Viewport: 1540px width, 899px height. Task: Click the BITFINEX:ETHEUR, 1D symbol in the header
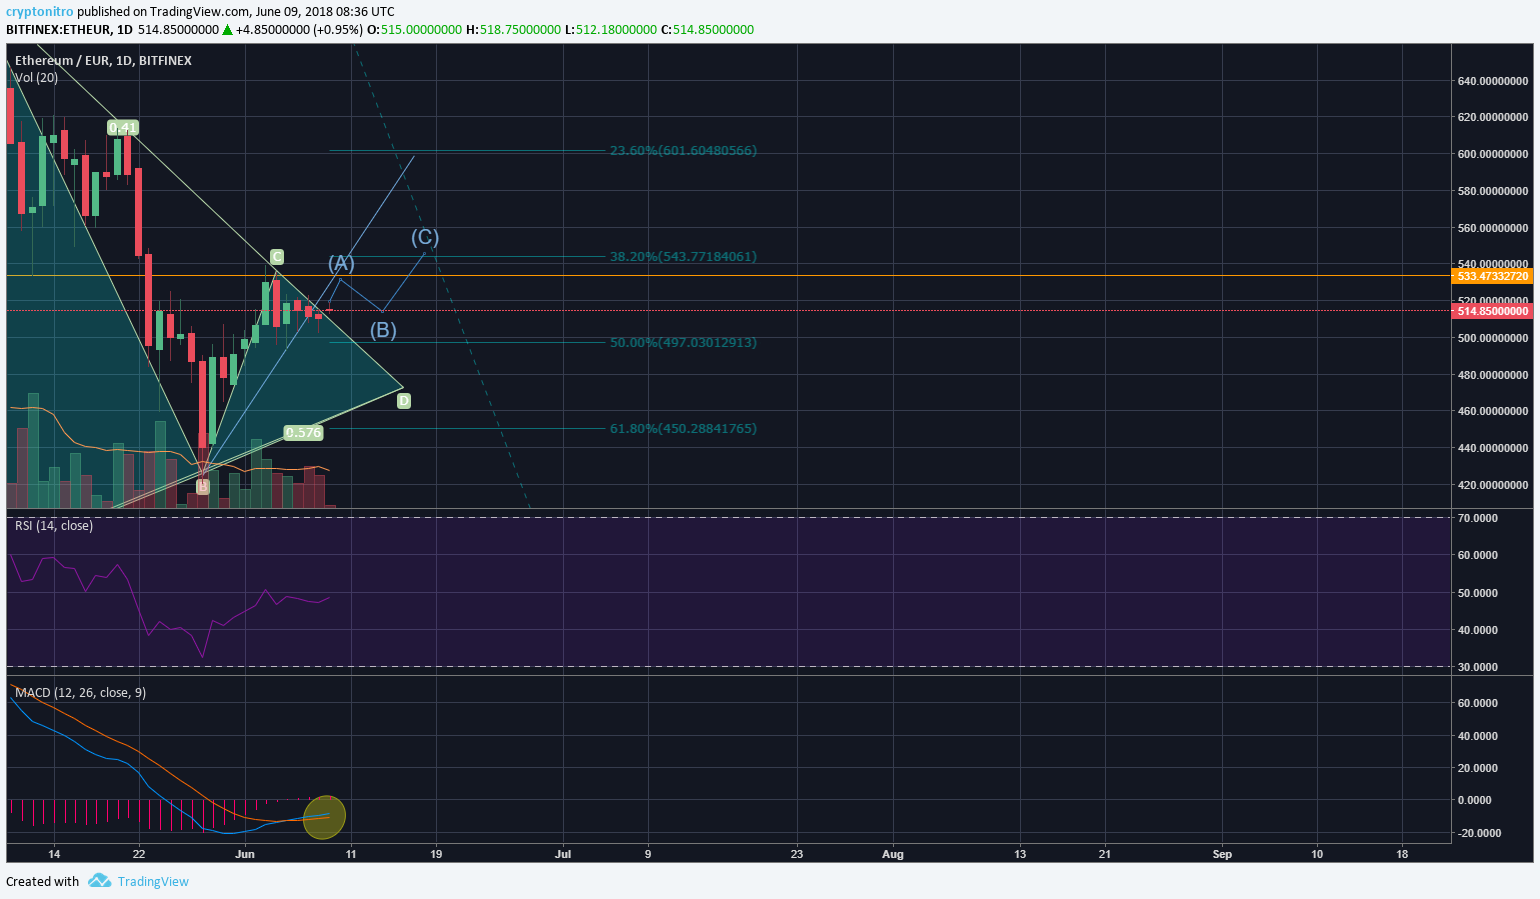click(x=70, y=30)
